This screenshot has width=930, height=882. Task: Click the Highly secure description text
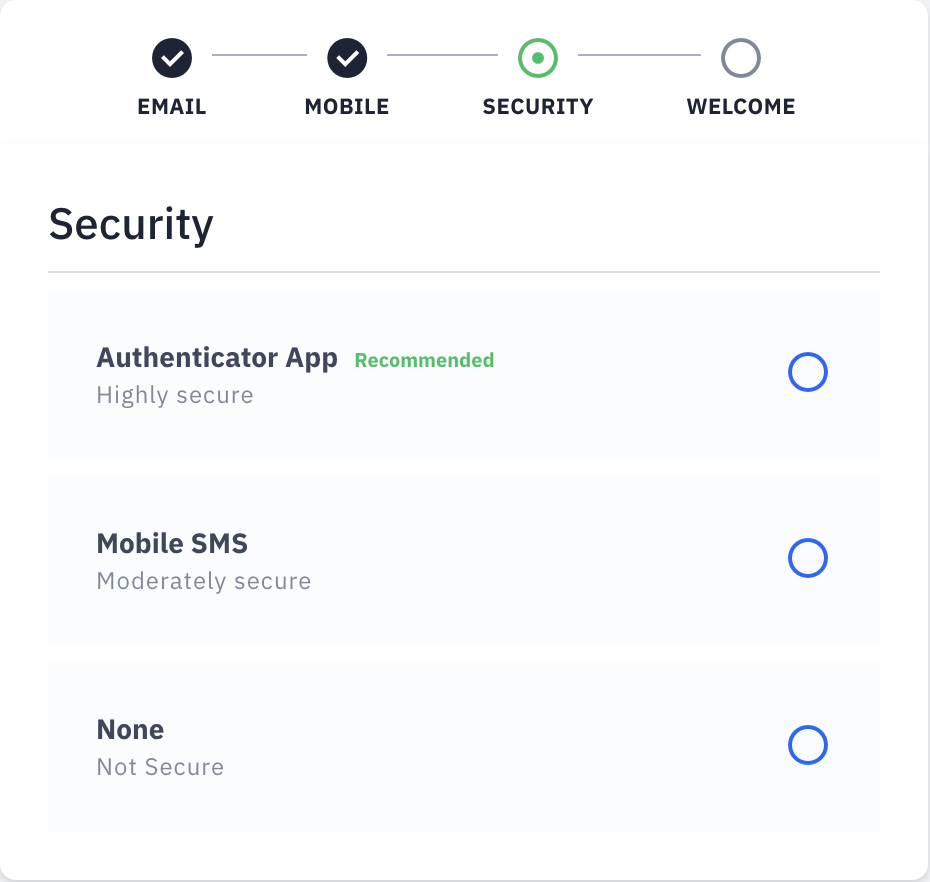[174, 395]
